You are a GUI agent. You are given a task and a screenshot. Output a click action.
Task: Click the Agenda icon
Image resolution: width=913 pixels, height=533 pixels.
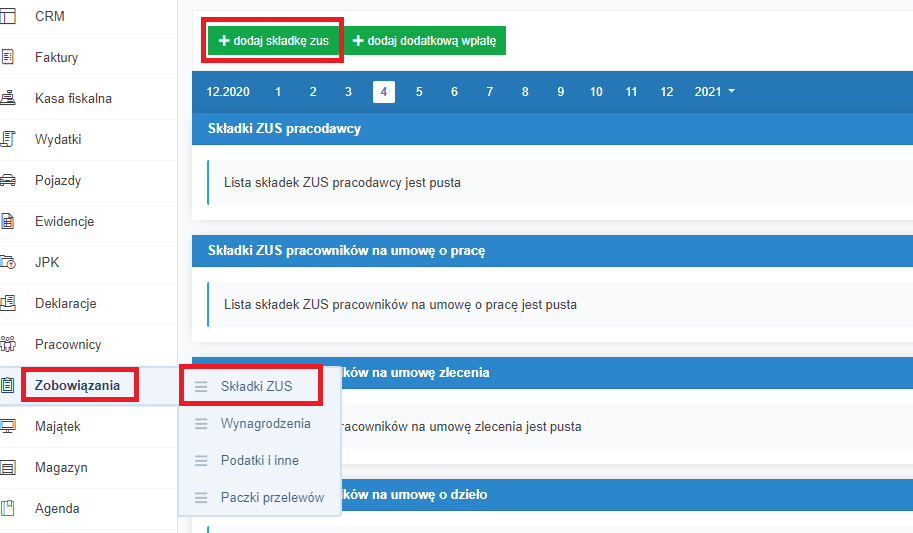coord(8,508)
